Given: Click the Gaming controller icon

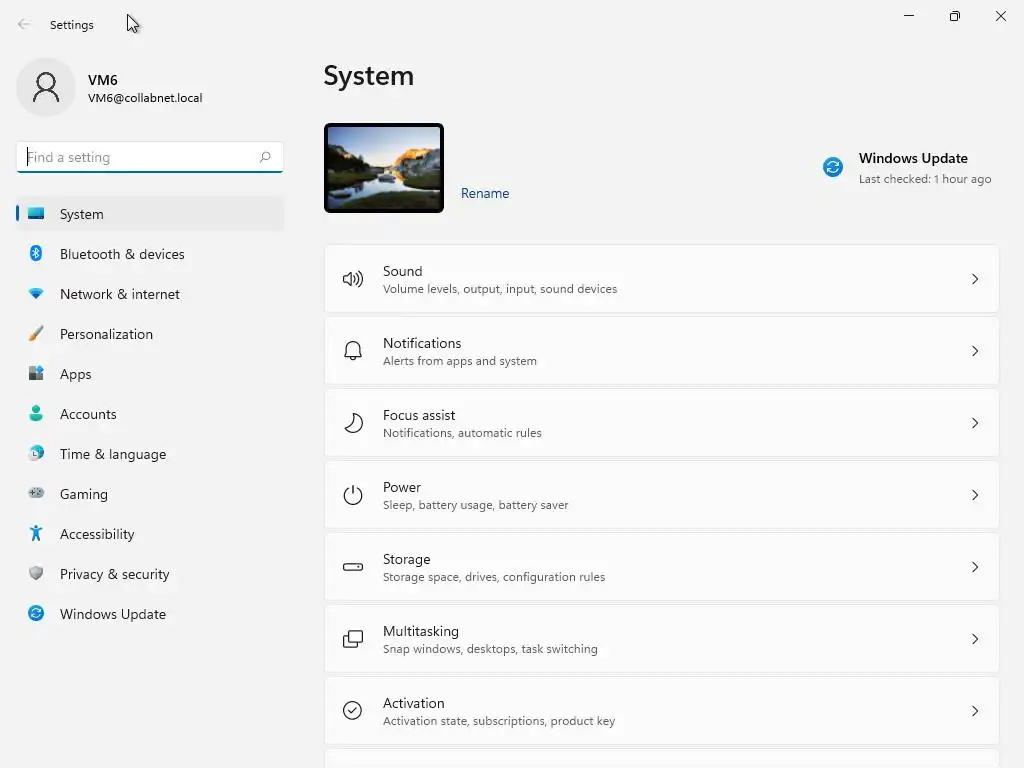Looking at the screenshot, I should [36, 493].
